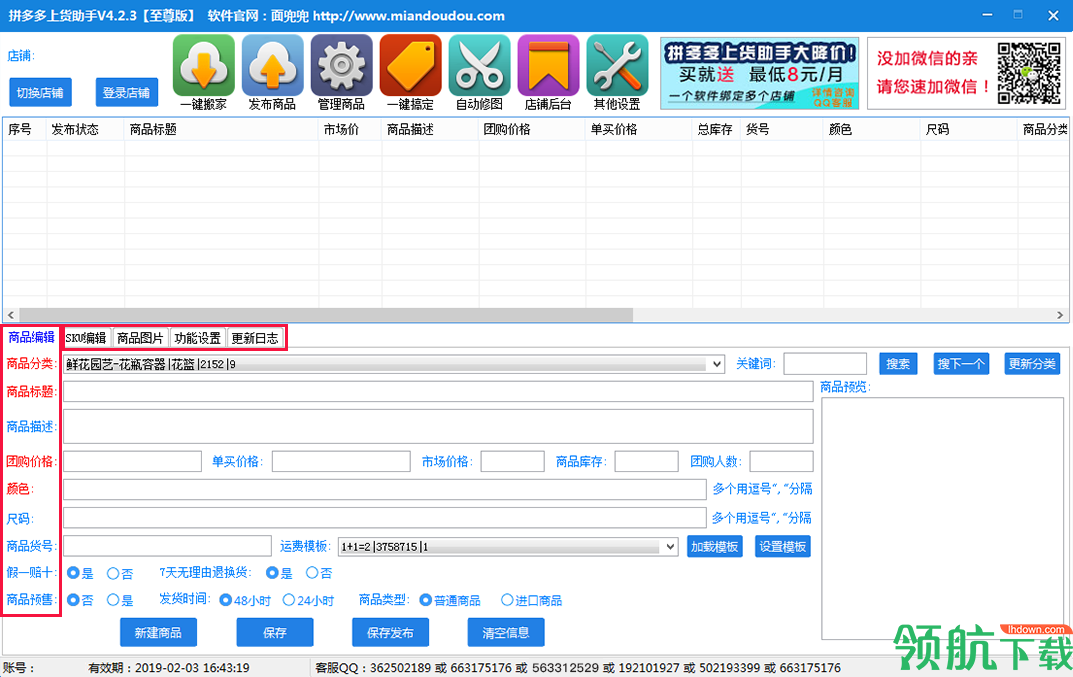Focus the 团购价格 input field

(133, 461)
